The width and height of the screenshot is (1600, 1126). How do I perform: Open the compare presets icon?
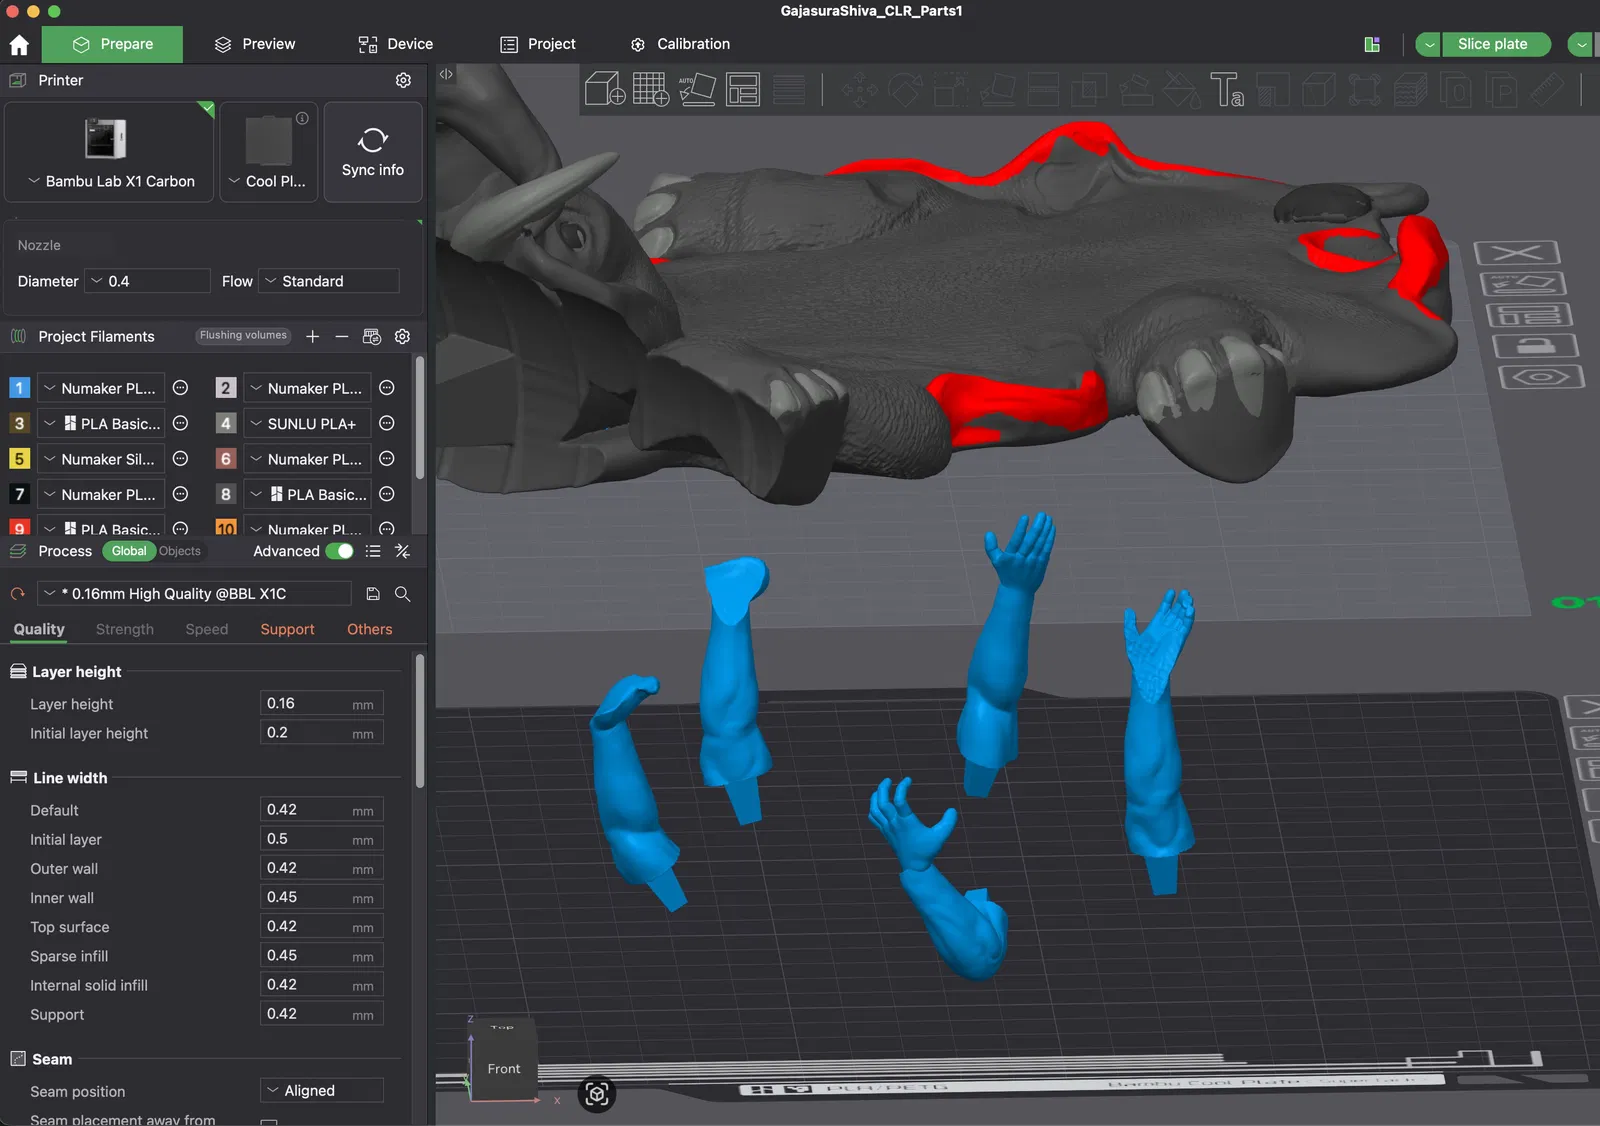[x=403, y=551]
